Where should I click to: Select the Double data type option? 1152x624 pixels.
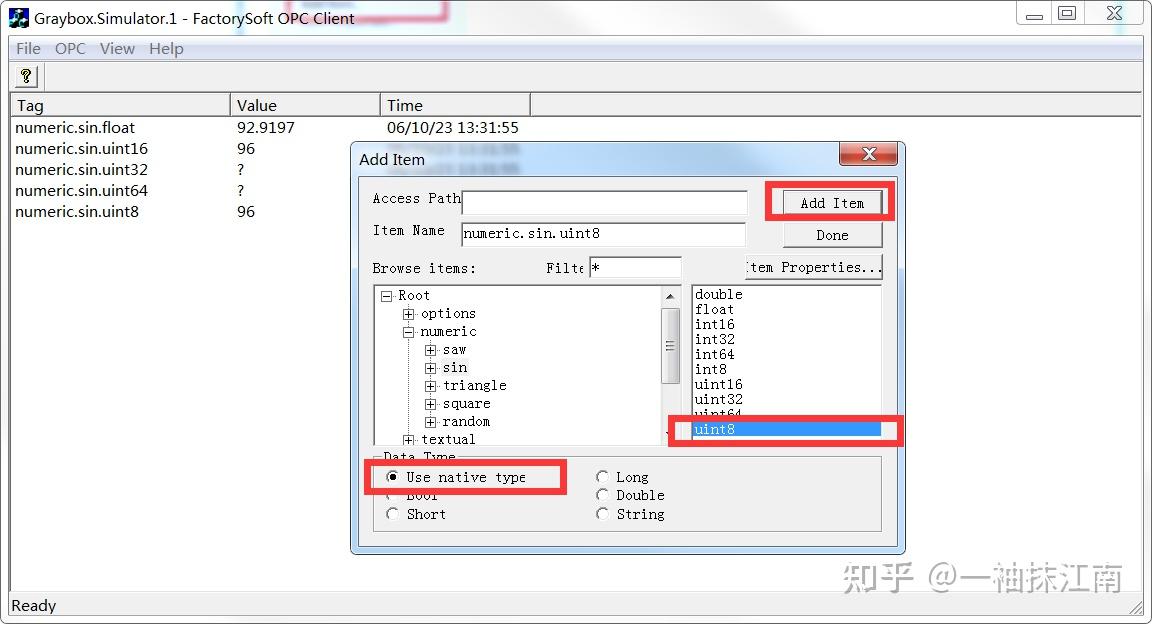click(x=602, y=495)
